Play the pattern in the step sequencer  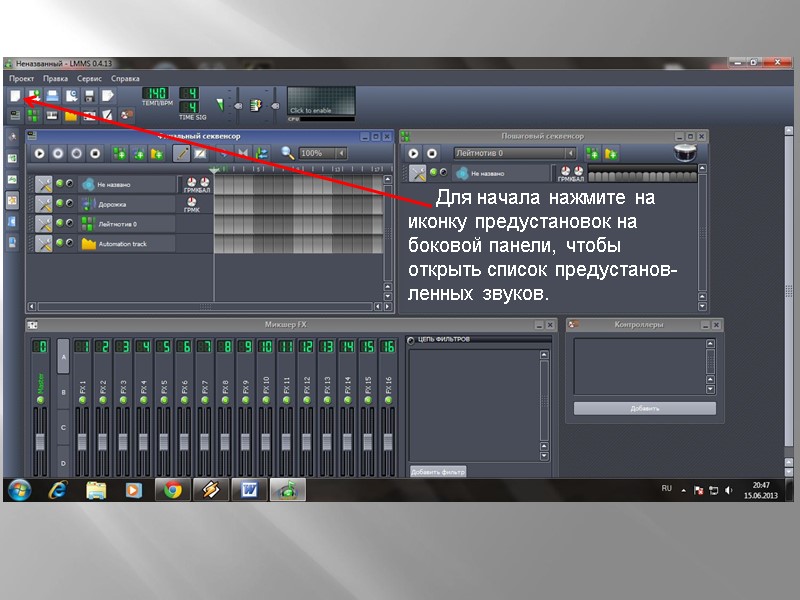pos(413,153)
